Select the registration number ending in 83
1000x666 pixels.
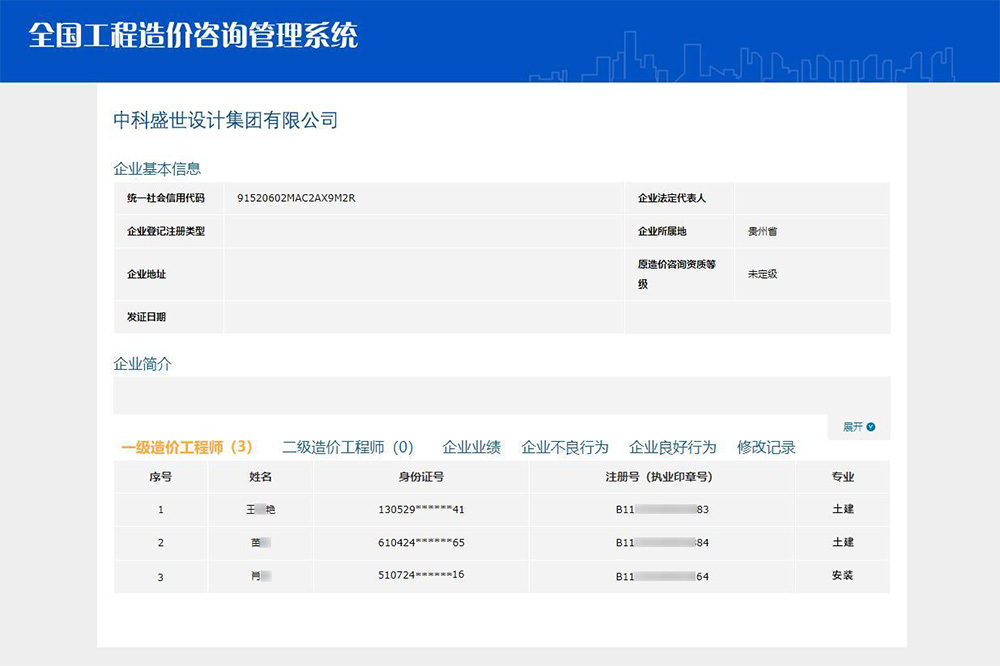pos(662,510)
